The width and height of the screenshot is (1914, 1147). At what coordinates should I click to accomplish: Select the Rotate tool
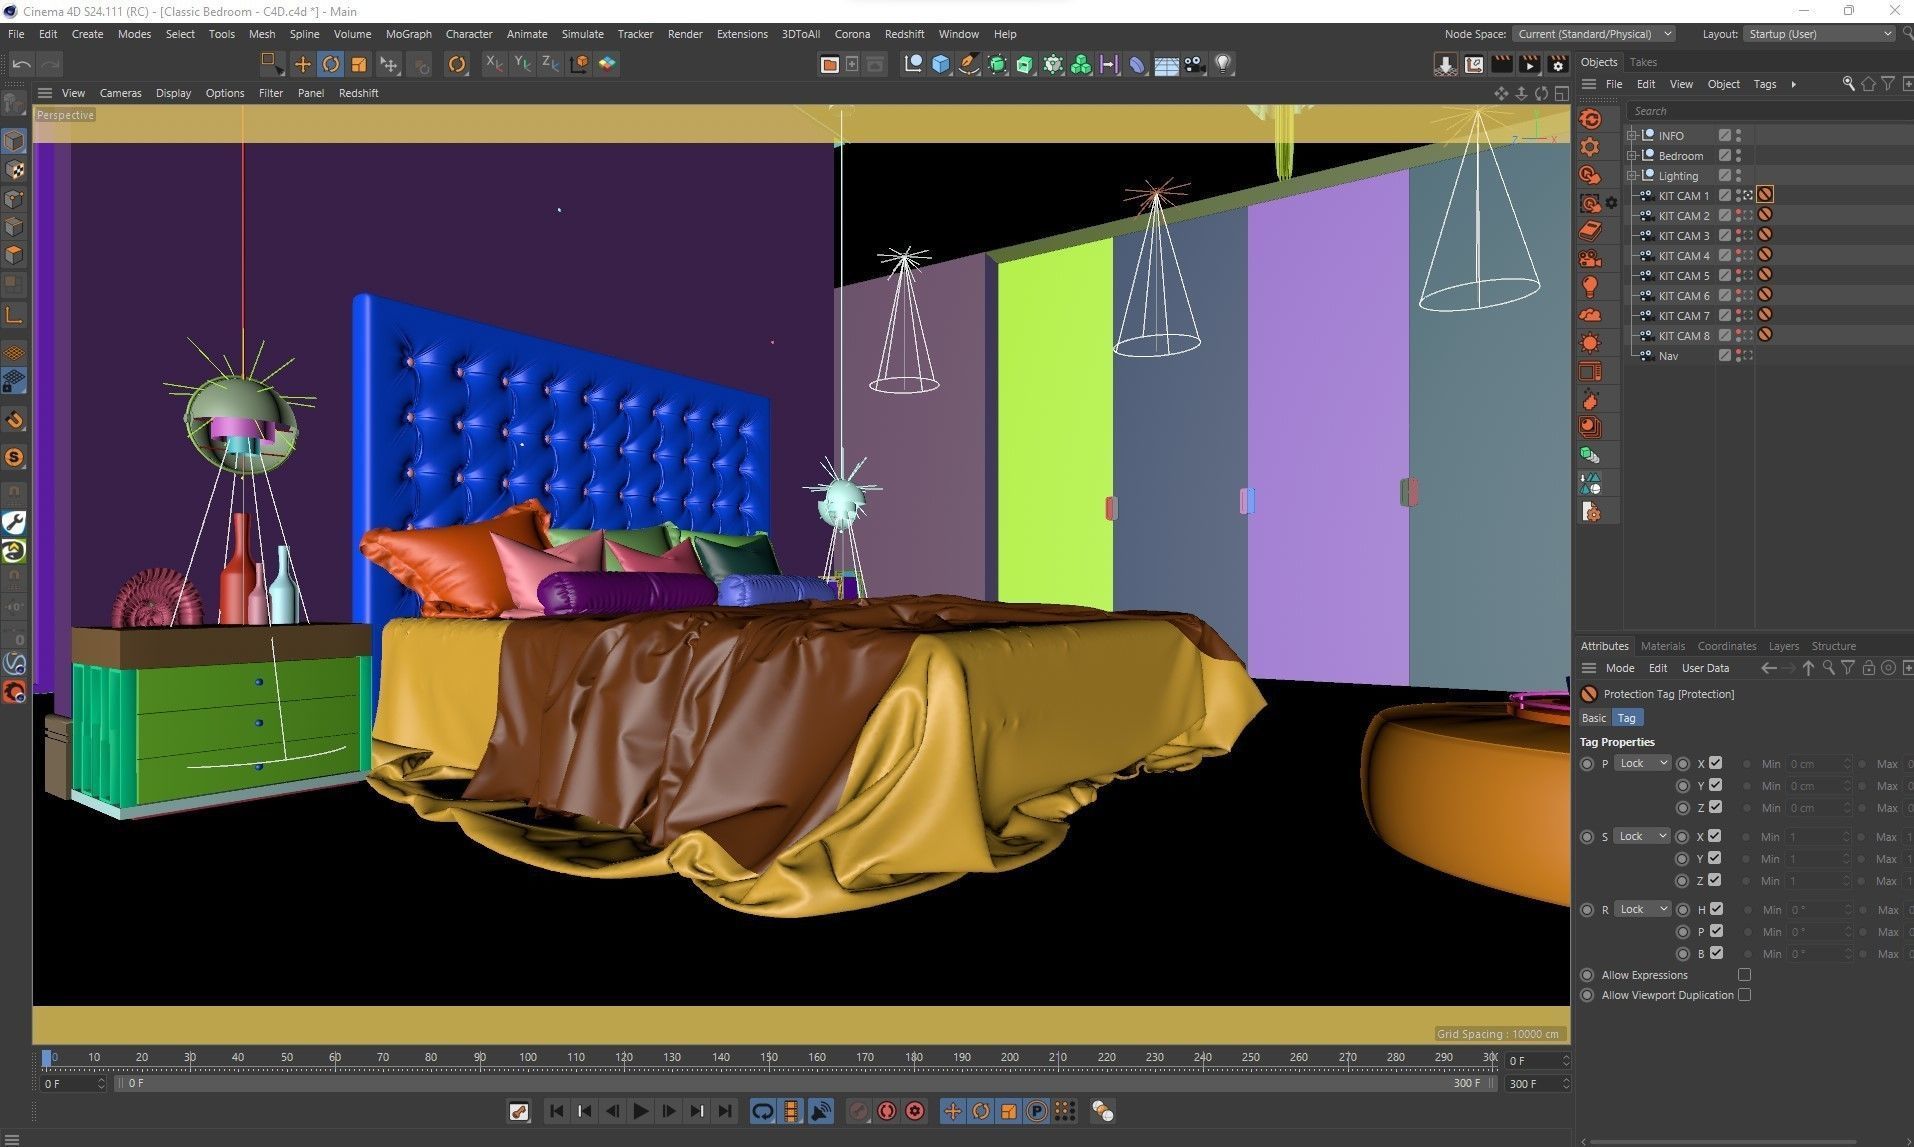330,64
